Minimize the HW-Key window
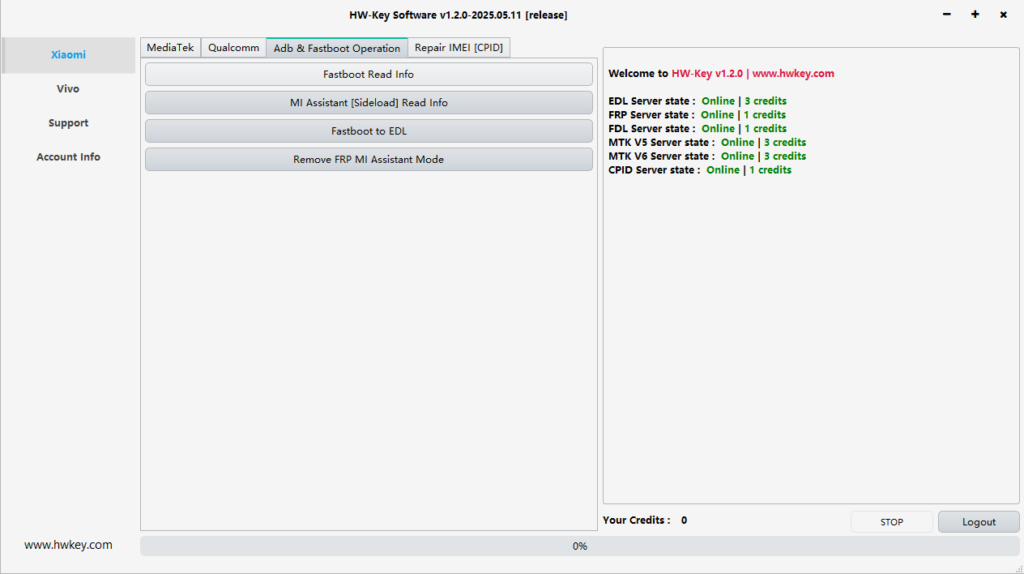1024x574 pixels. click(x=946, y=14)
